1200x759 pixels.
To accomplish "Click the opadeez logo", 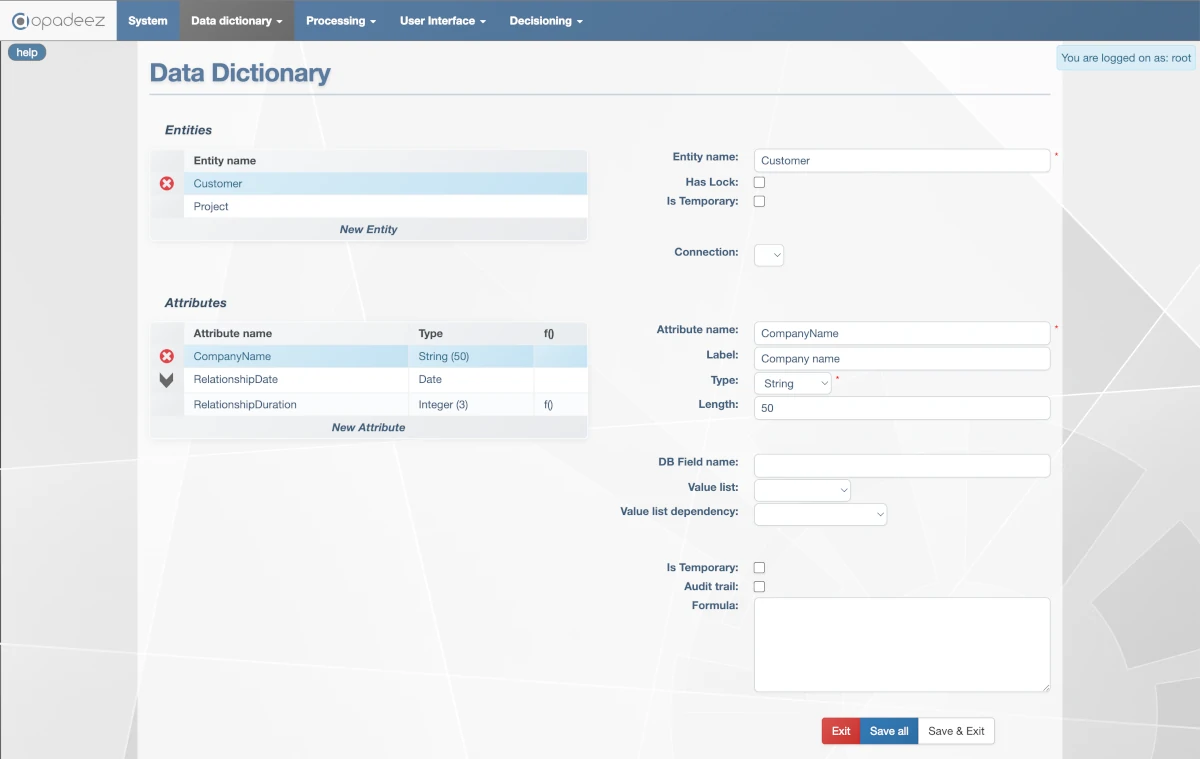I will pos(58,20).
